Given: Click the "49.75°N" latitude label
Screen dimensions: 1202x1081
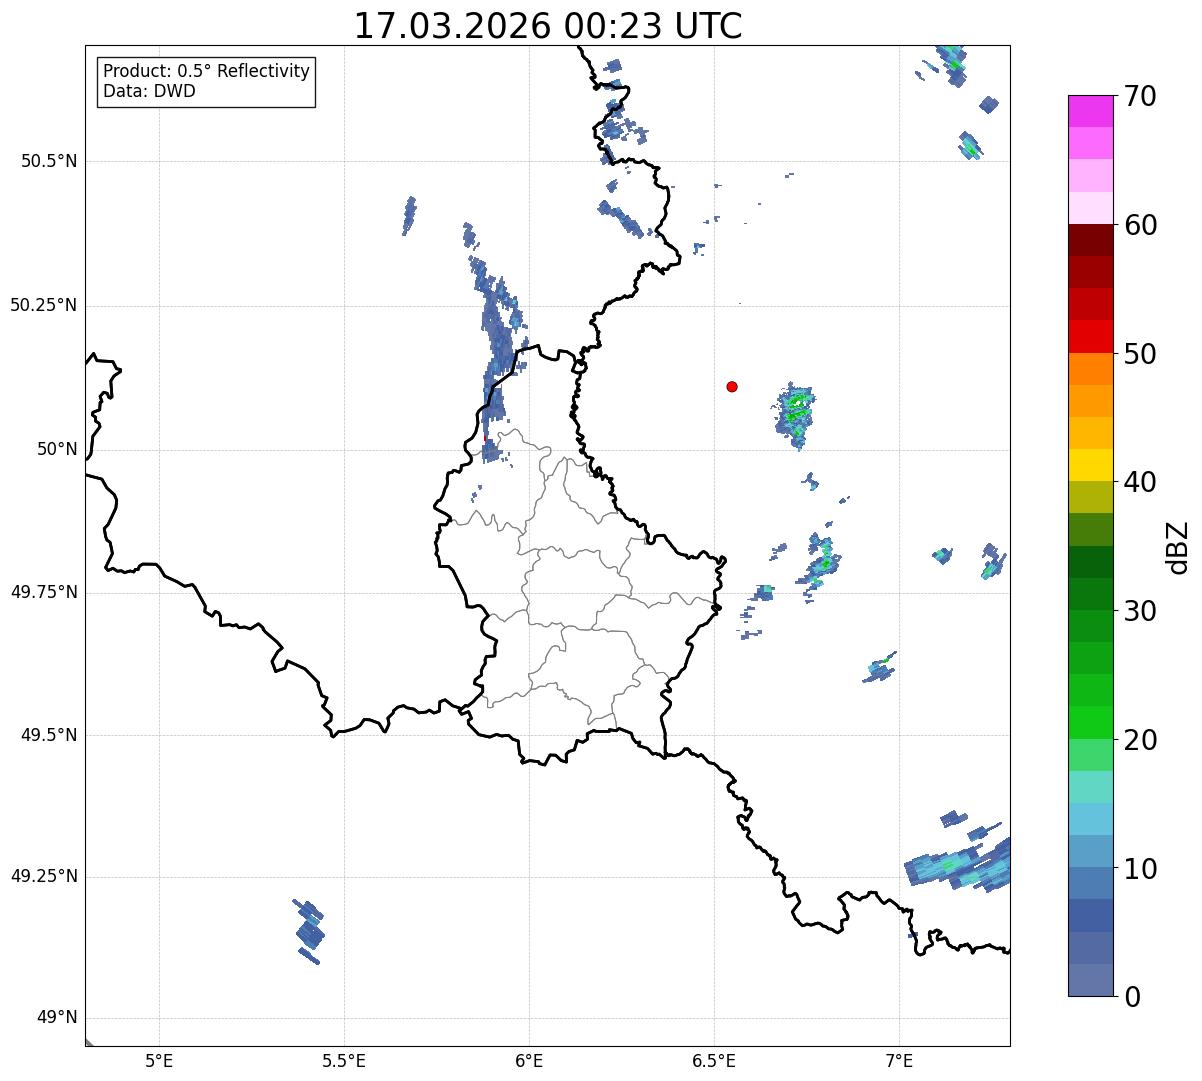Looking at the screenshot, I should (44, 592).
